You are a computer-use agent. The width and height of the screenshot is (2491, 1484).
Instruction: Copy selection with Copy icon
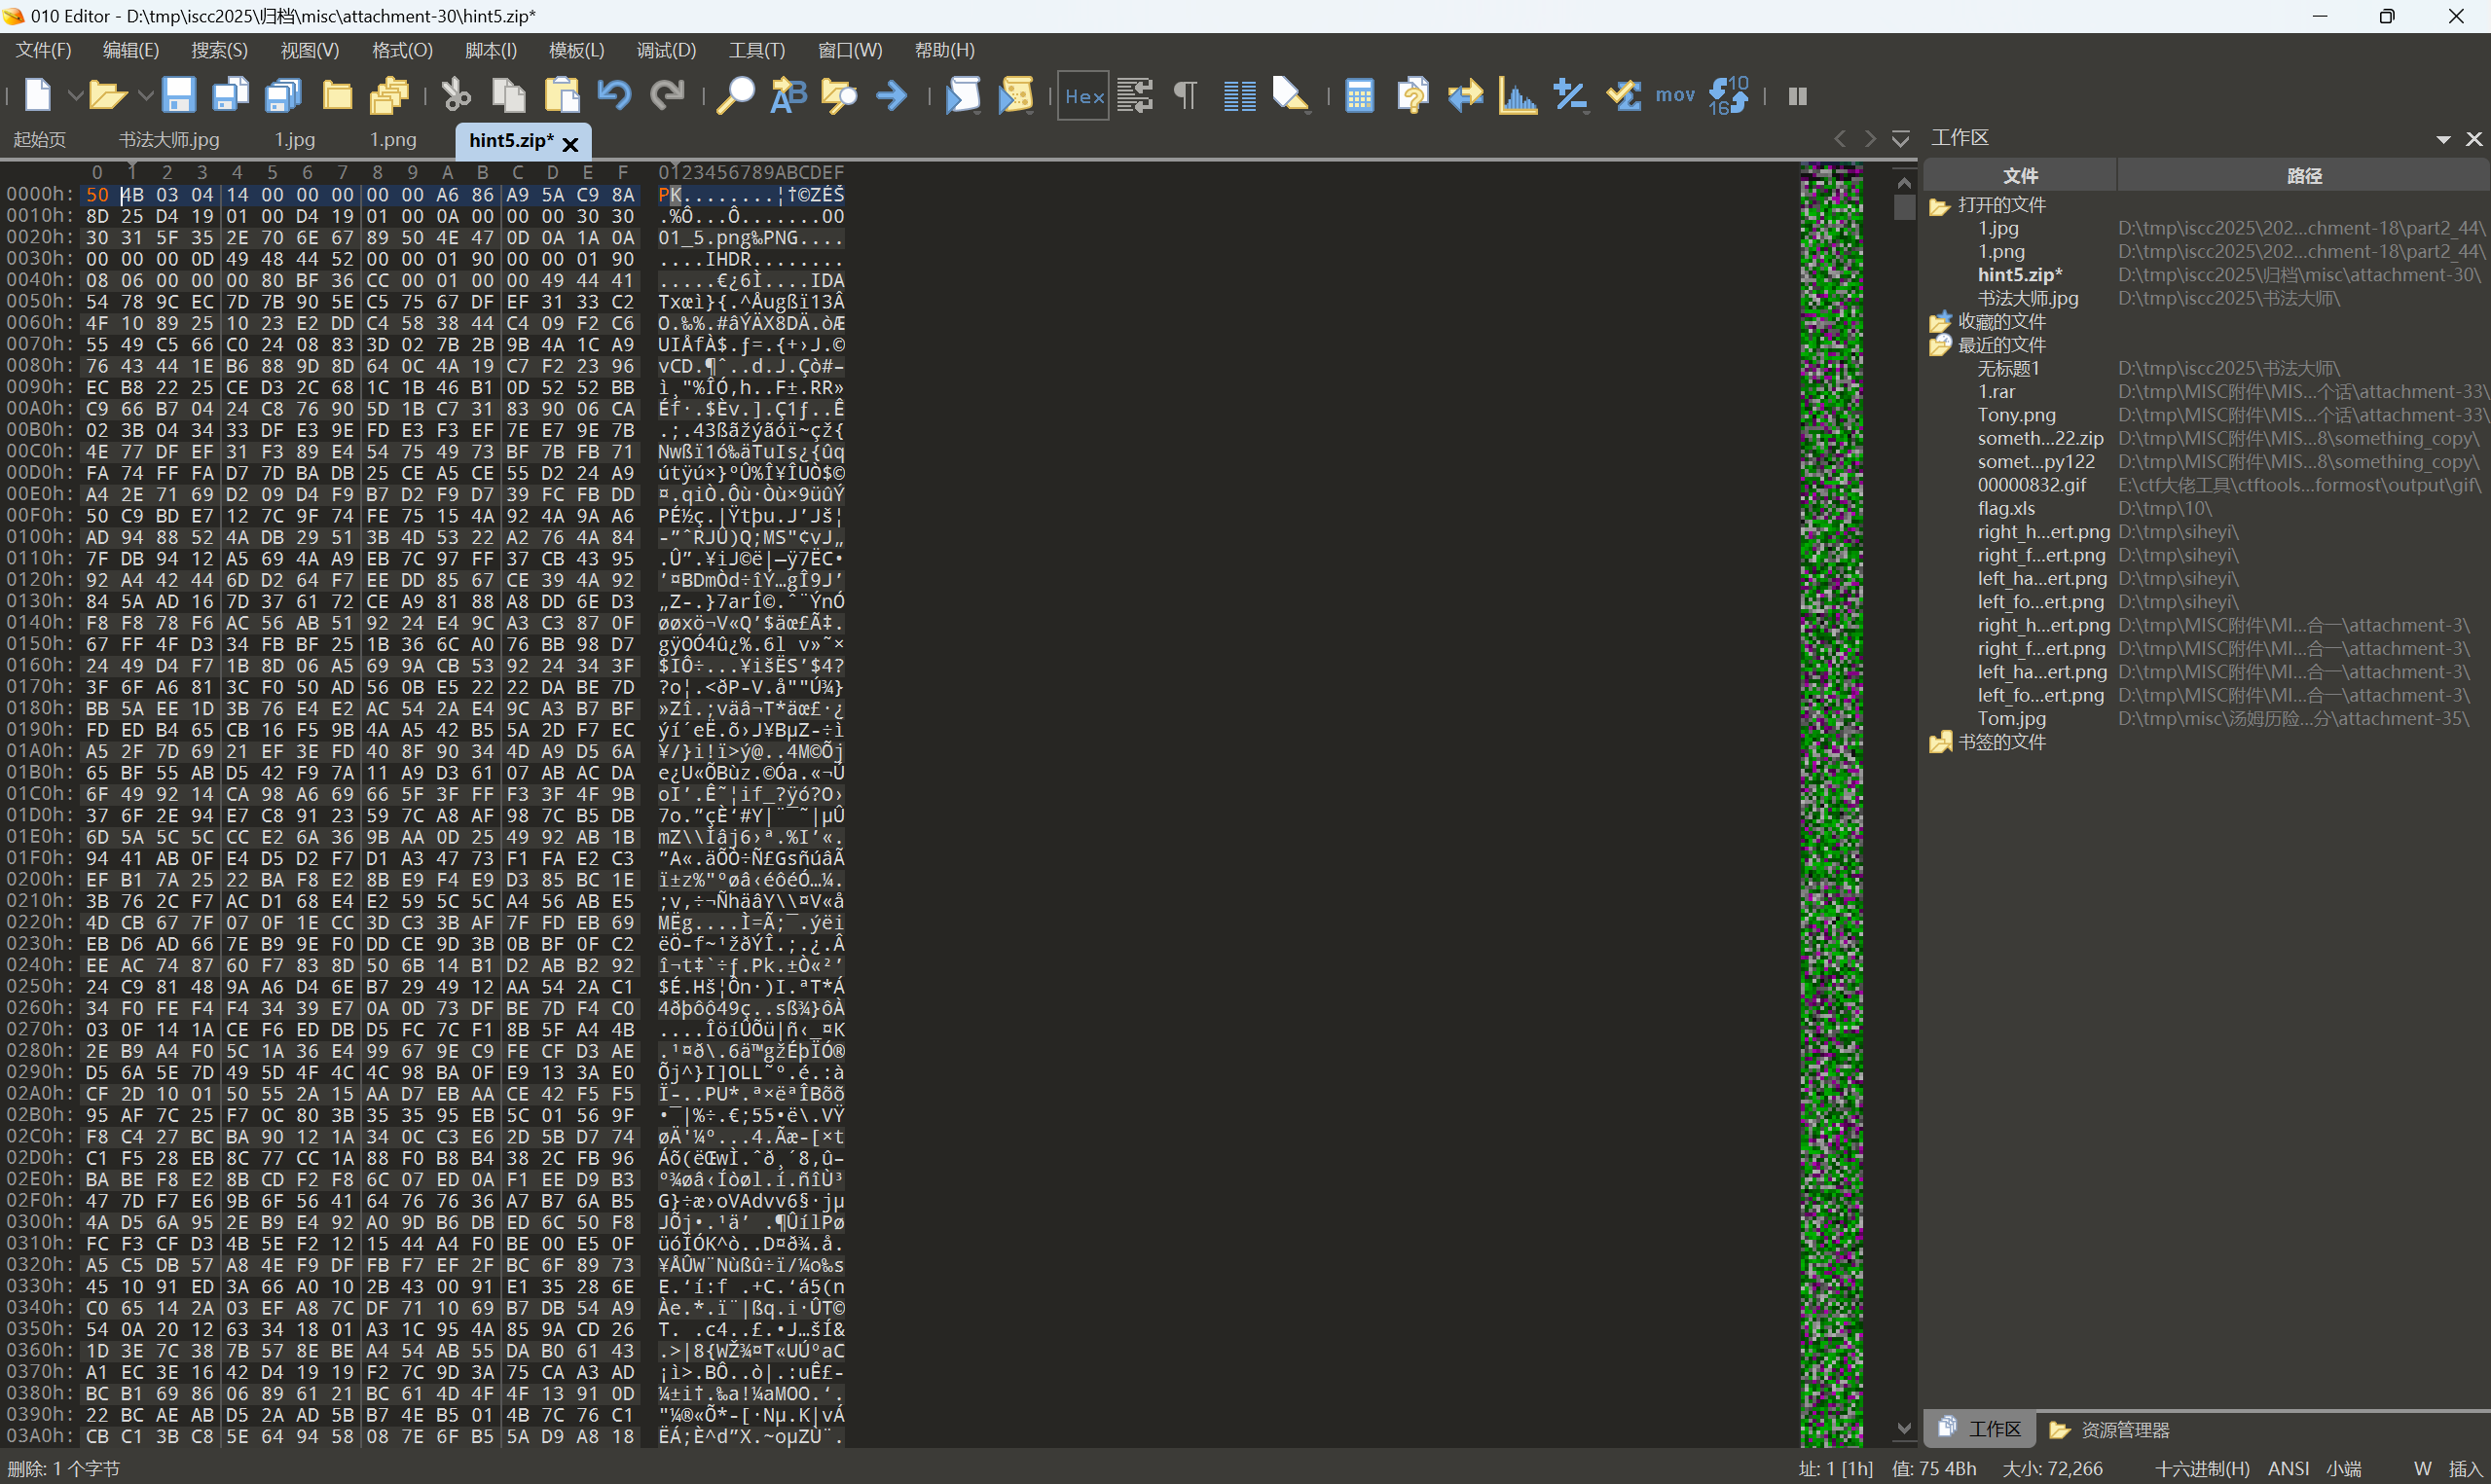[509, 96]
